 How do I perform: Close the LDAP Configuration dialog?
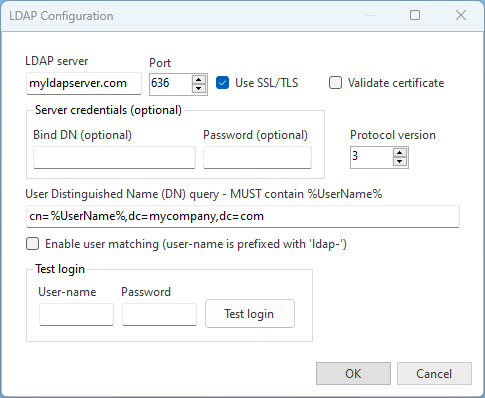(x=461, y=15)
